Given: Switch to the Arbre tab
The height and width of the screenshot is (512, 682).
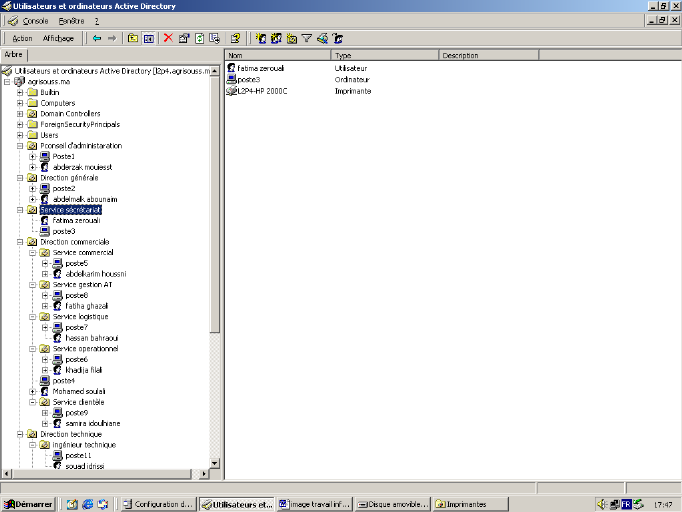Looking at the screenshot, I should point(14,54).
